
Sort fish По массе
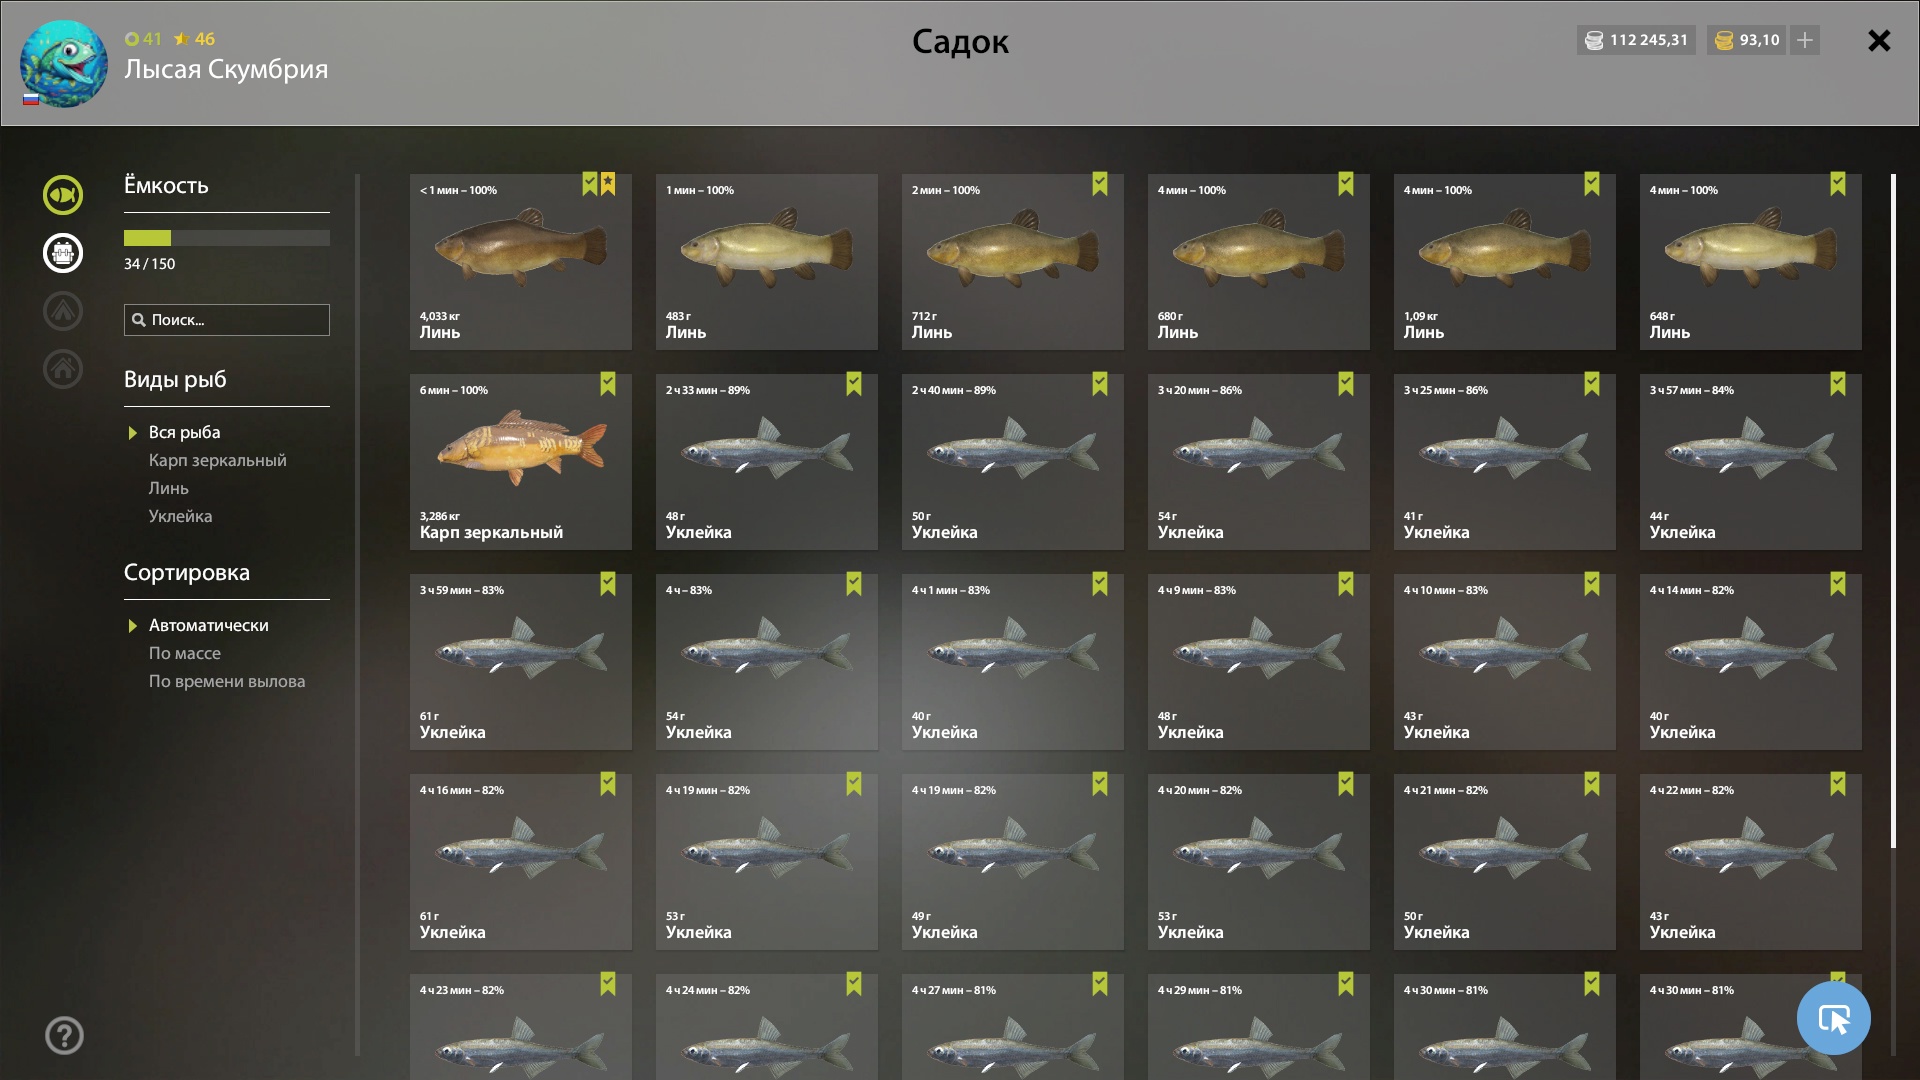tap(184, 653)
